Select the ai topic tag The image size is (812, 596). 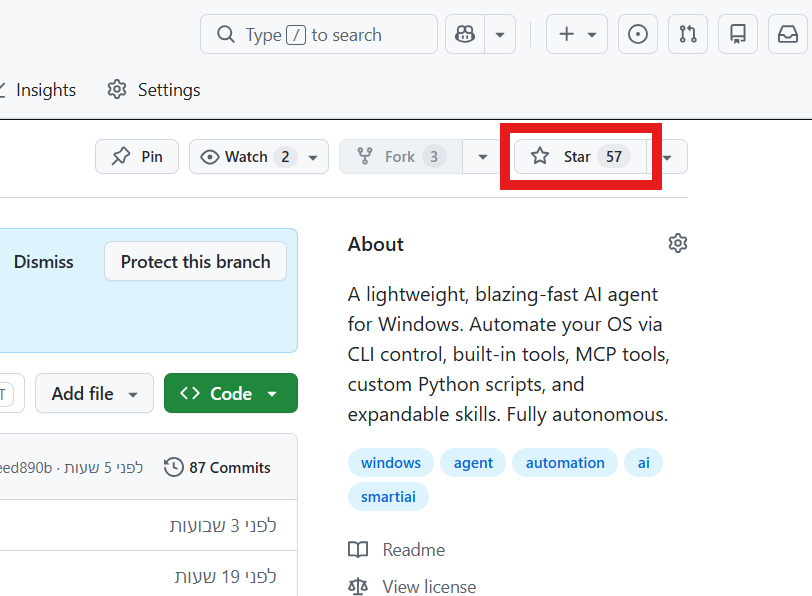point(644,462)
